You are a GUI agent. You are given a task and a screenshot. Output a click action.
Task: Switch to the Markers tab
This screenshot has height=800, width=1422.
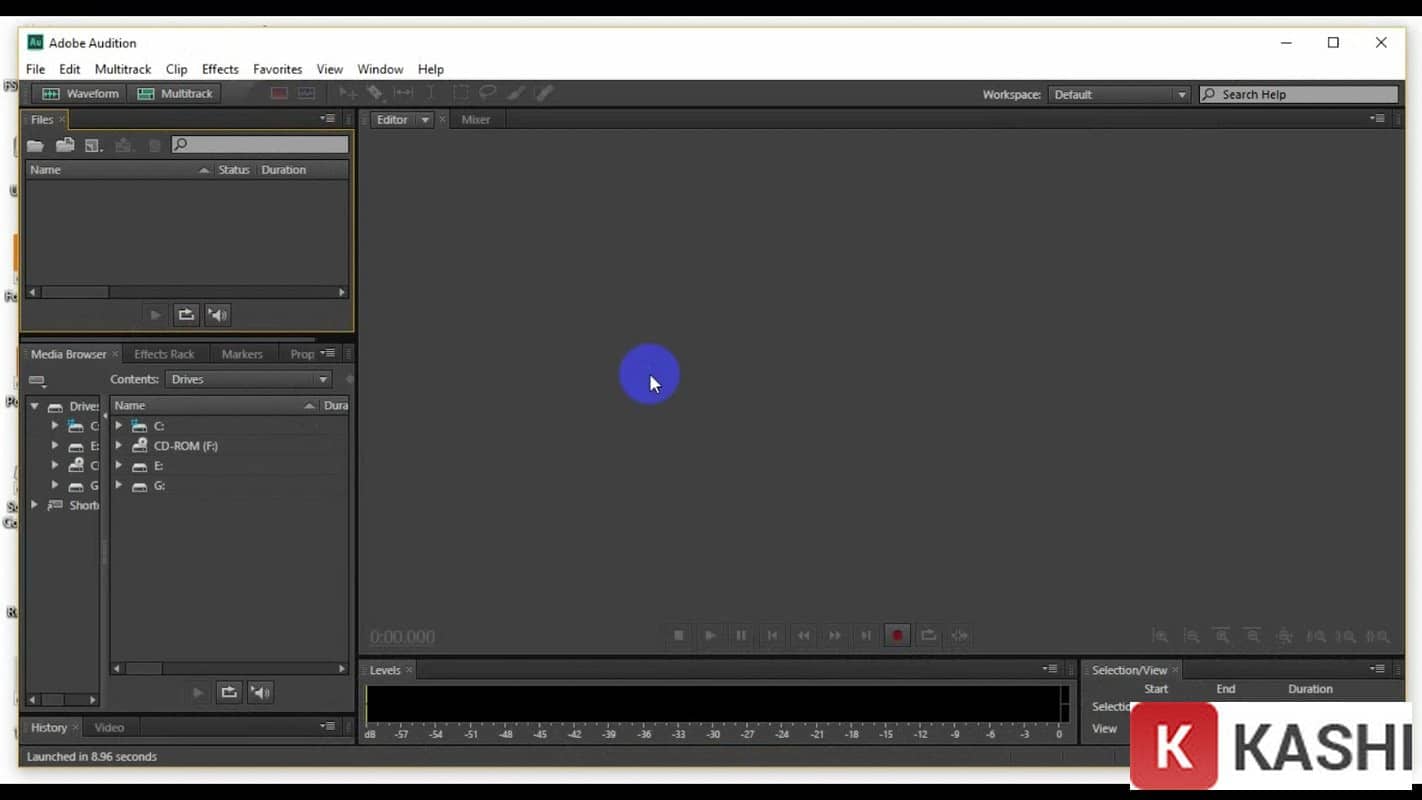click(x=242, y=354)
